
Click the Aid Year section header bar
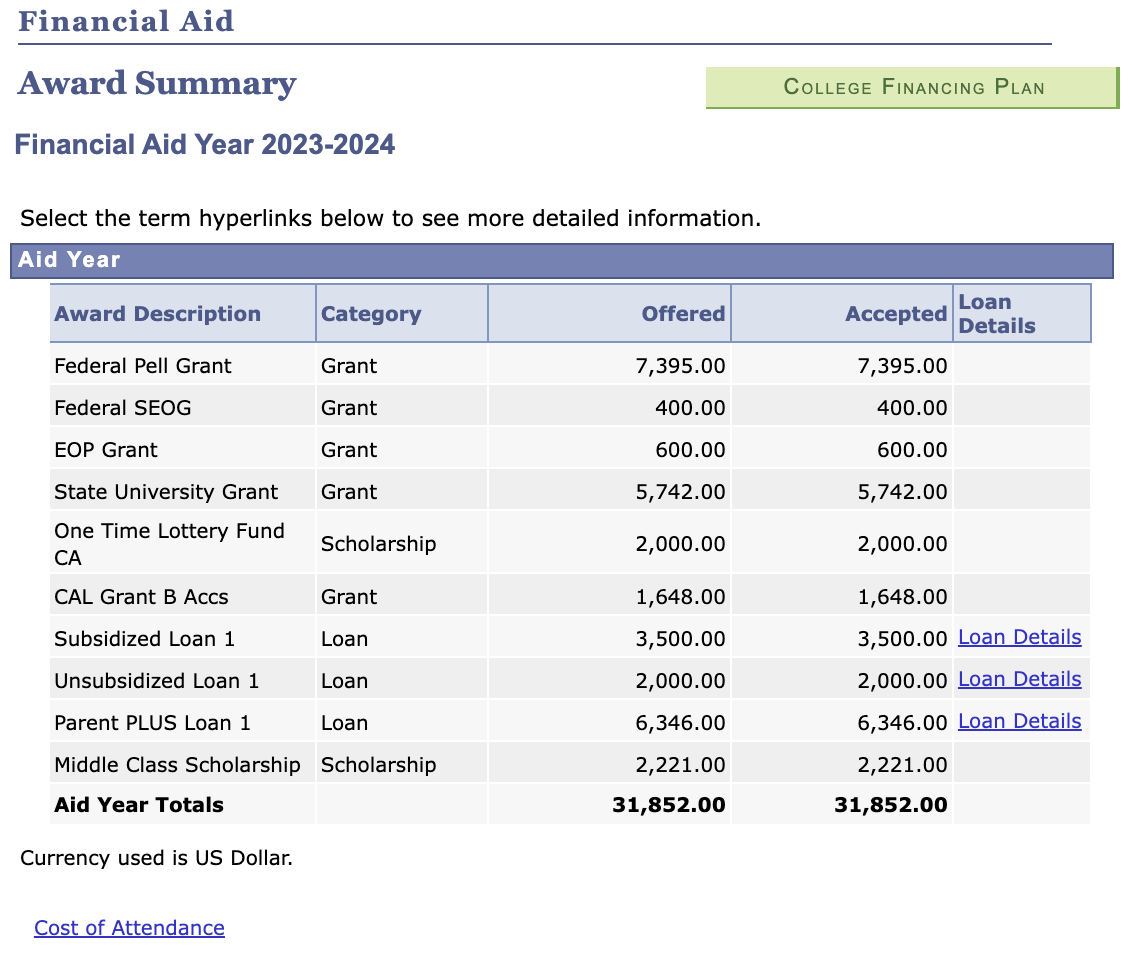[562, 261]
